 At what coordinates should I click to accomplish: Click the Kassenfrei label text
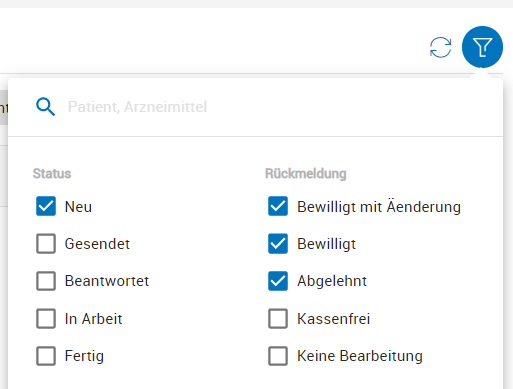334,319
